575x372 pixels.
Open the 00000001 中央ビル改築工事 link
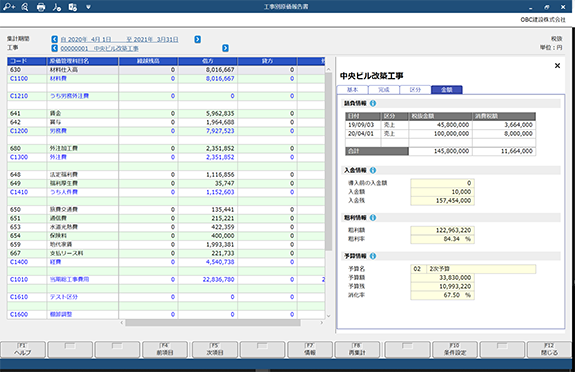coord(99,48)
